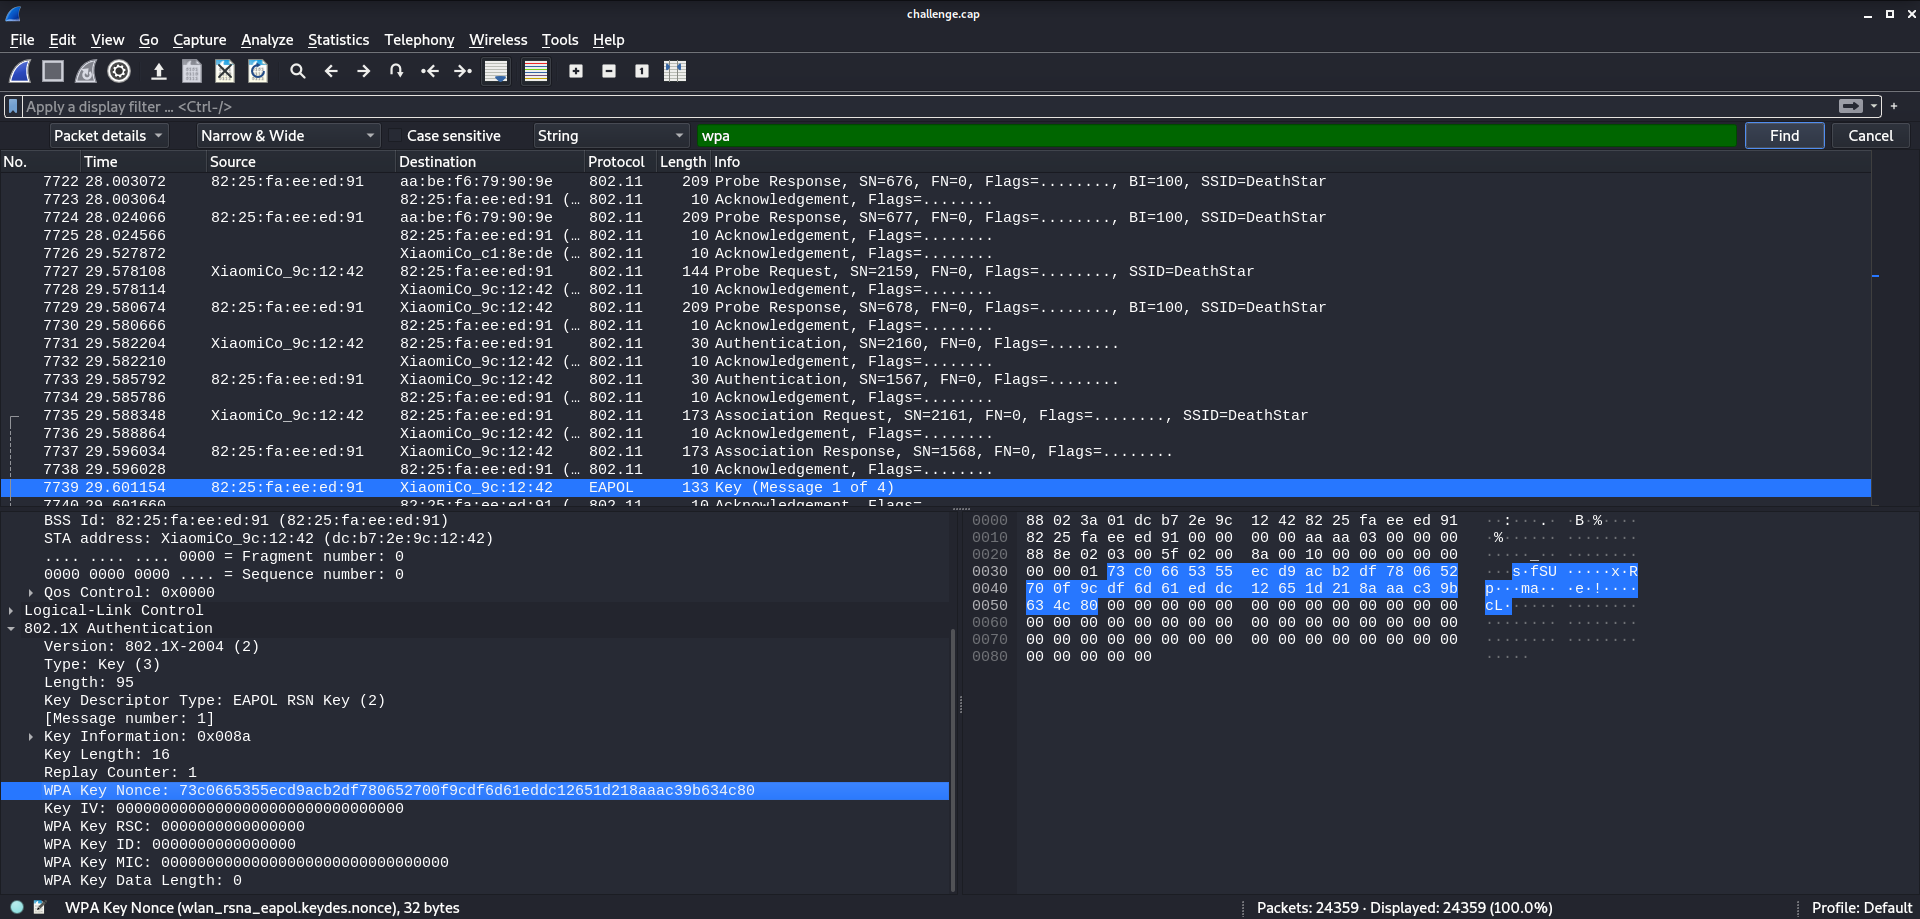Collapse 802.1X Authentication tree
The height and width of the screenshot is (919, 1920).
(11, 628)
